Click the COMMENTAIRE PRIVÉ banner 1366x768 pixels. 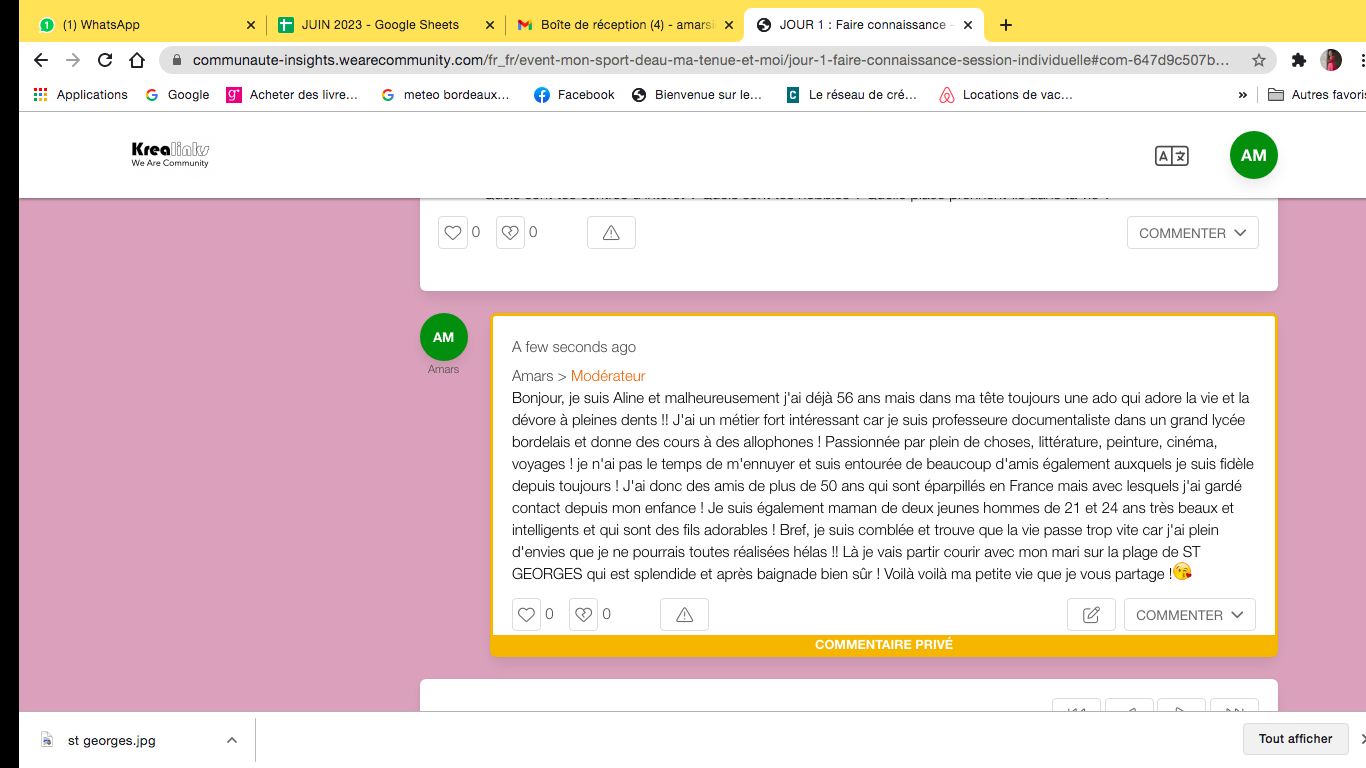pos(884,645)
